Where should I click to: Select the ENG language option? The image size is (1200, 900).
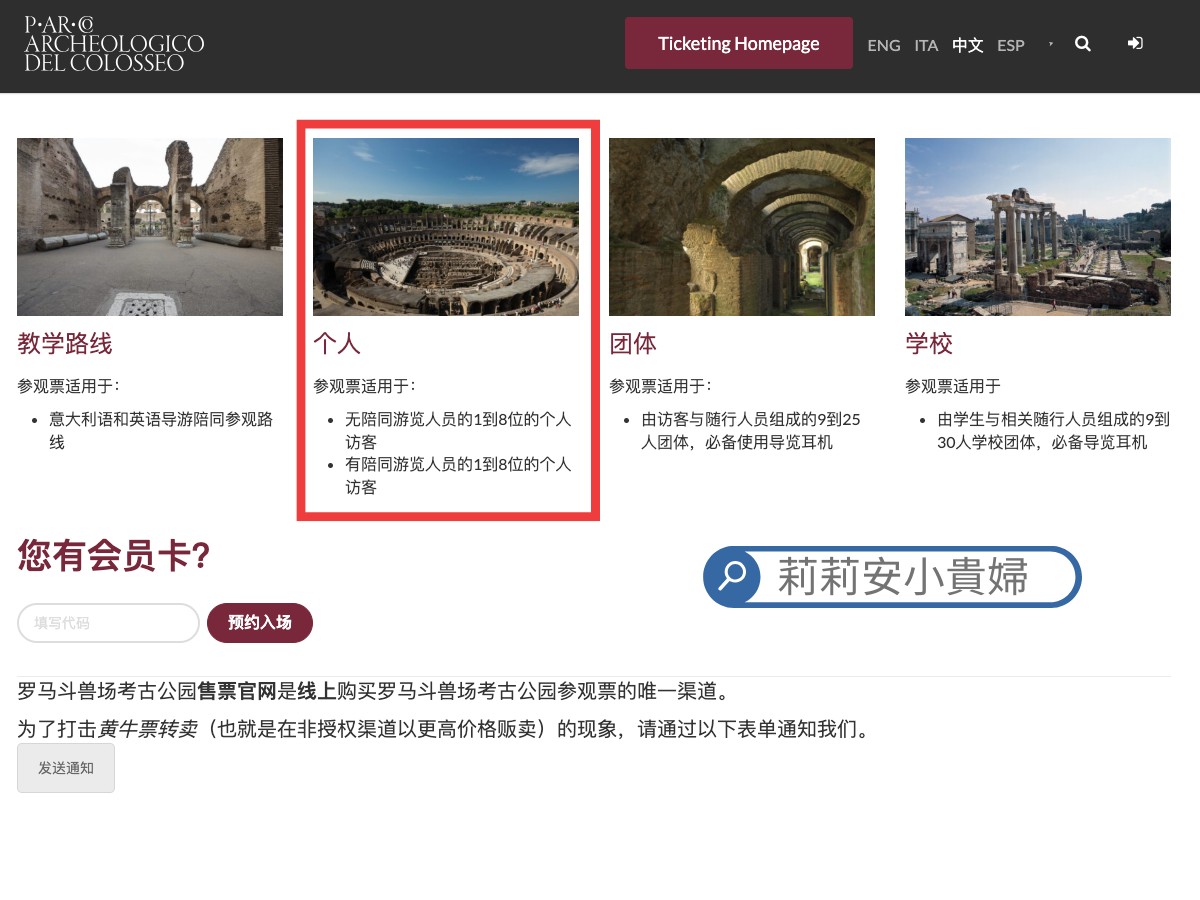(x=883, y=45)
